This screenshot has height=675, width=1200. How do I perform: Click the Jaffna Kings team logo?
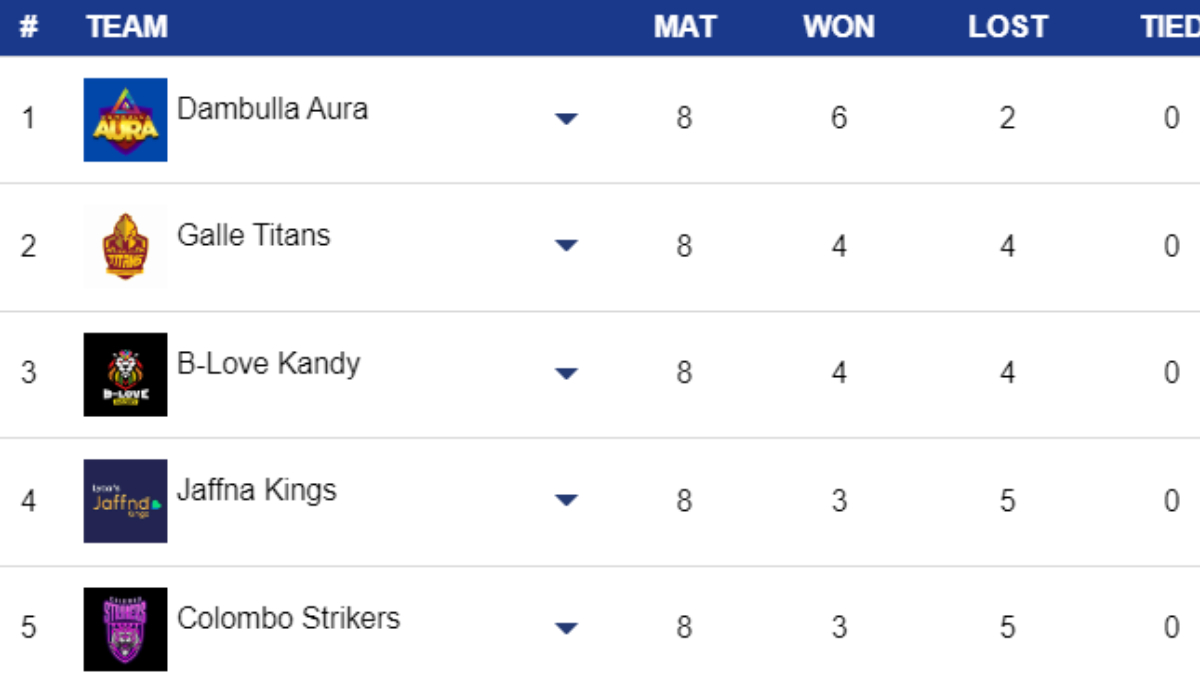125,501
